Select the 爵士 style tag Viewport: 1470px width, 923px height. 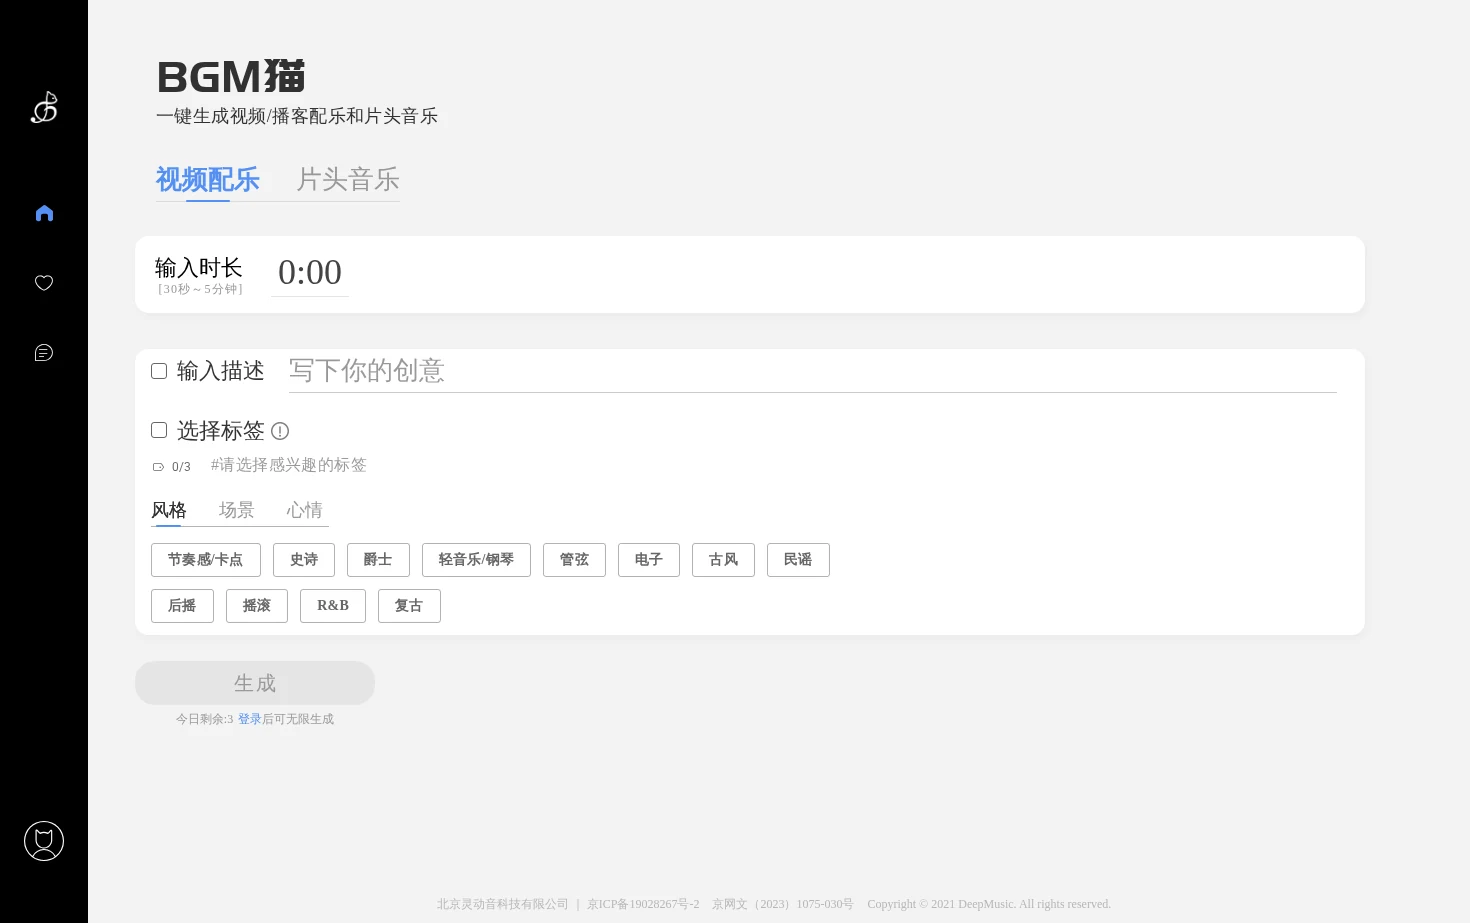pyautogui.click(x=378, y=560)
